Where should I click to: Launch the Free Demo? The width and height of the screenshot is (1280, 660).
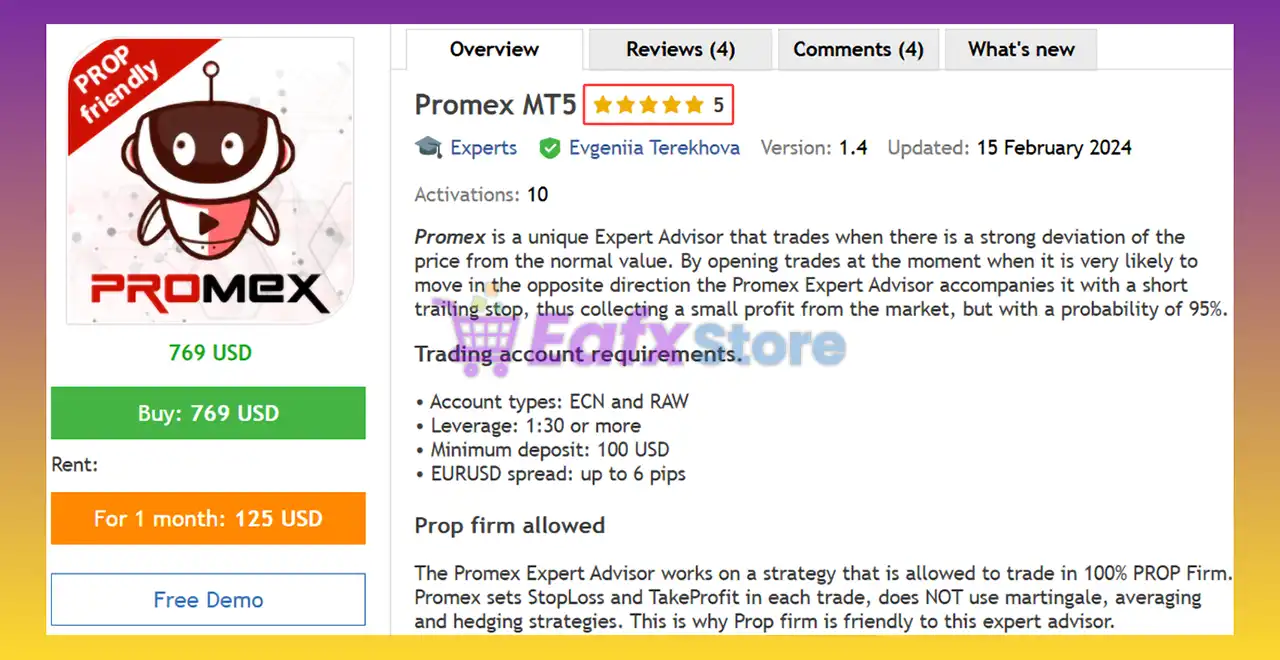tap(208, 600)
